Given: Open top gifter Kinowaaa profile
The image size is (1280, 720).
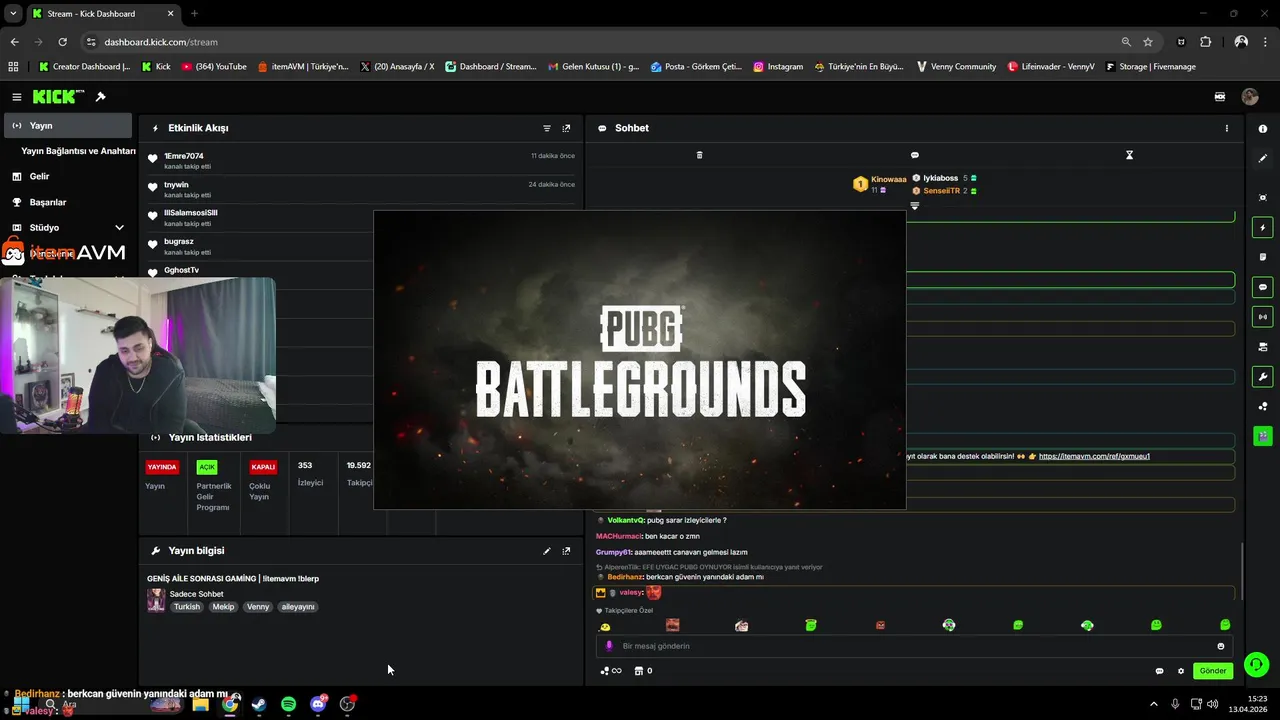Looking at the screenshot, I should 888,179.
